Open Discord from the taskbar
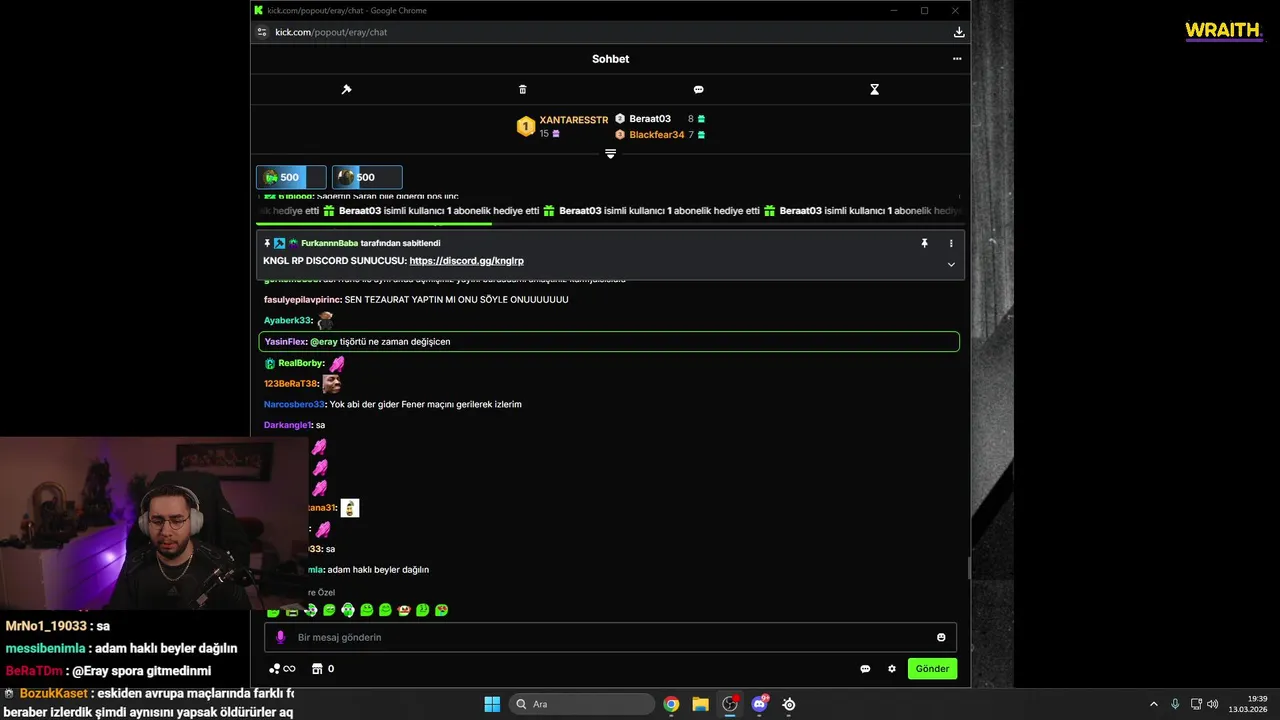The height and width of the screenshot is (720, 1280). coord(759,704)
